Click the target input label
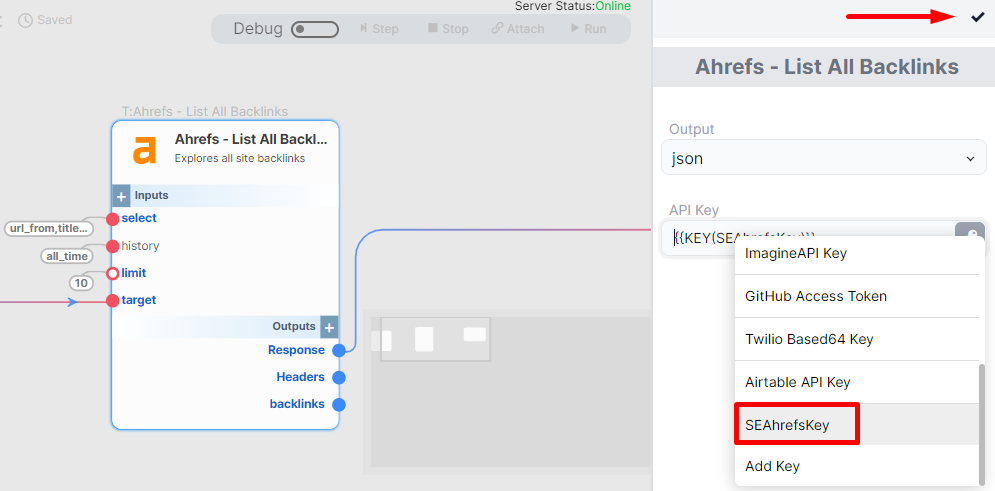The width and height of the screenshot is (995, 491). 139,300
